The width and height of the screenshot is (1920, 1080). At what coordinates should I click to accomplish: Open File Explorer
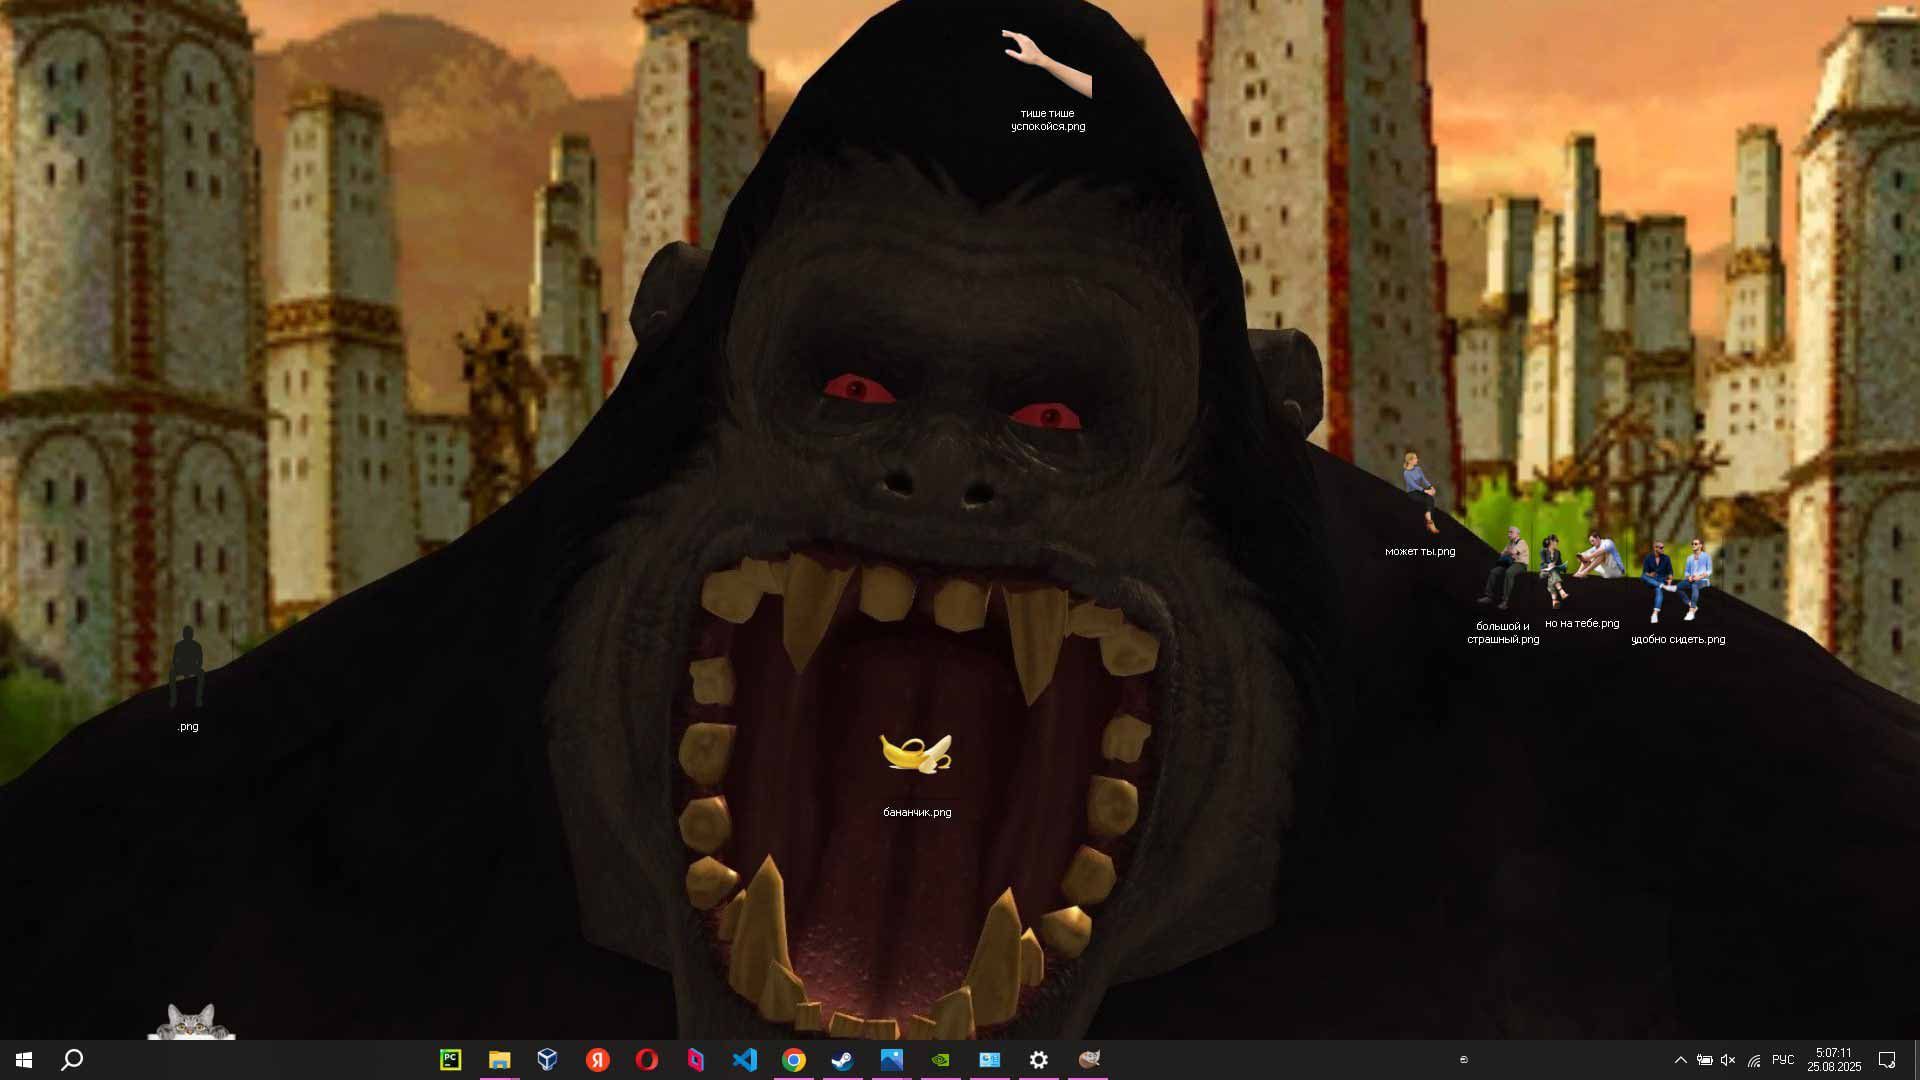pyautogui.click(x=498, y=1060)
